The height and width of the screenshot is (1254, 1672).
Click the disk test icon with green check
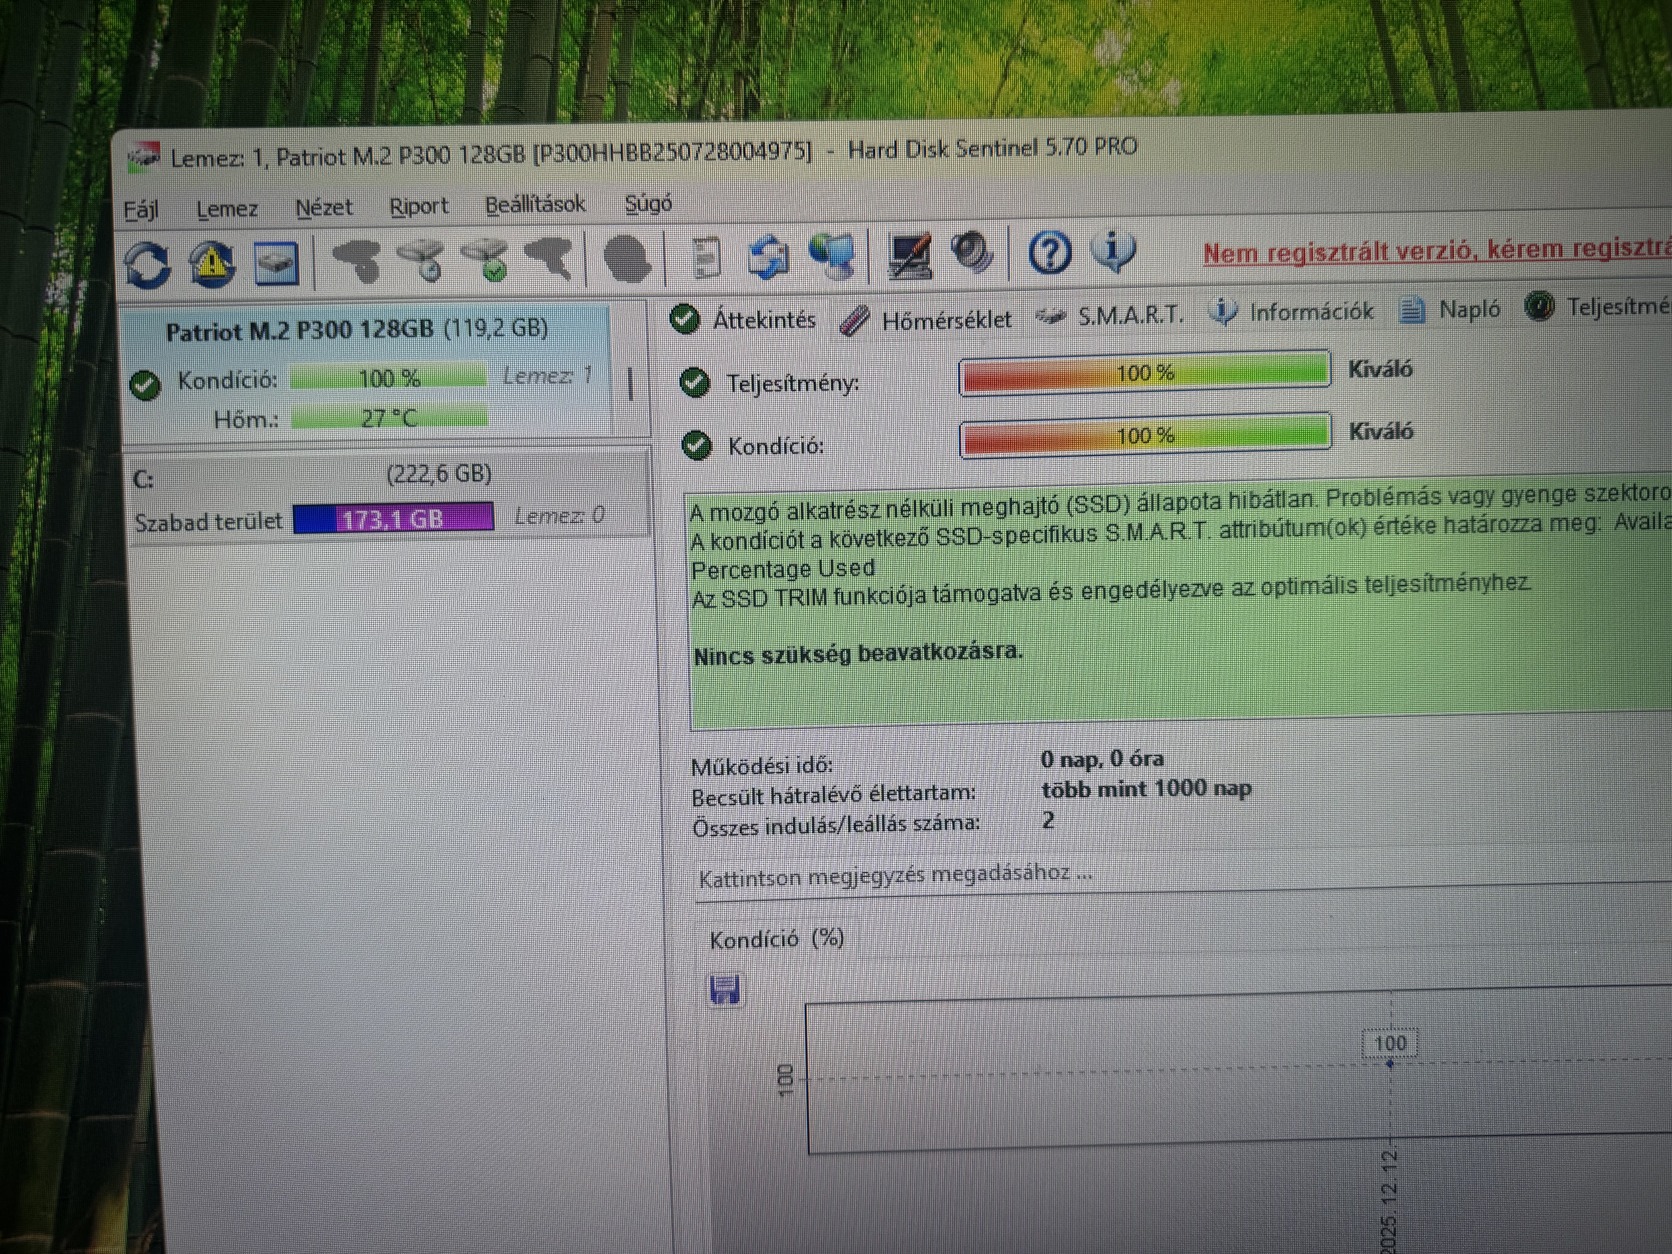pyautogui.click(x=485, y=259)
